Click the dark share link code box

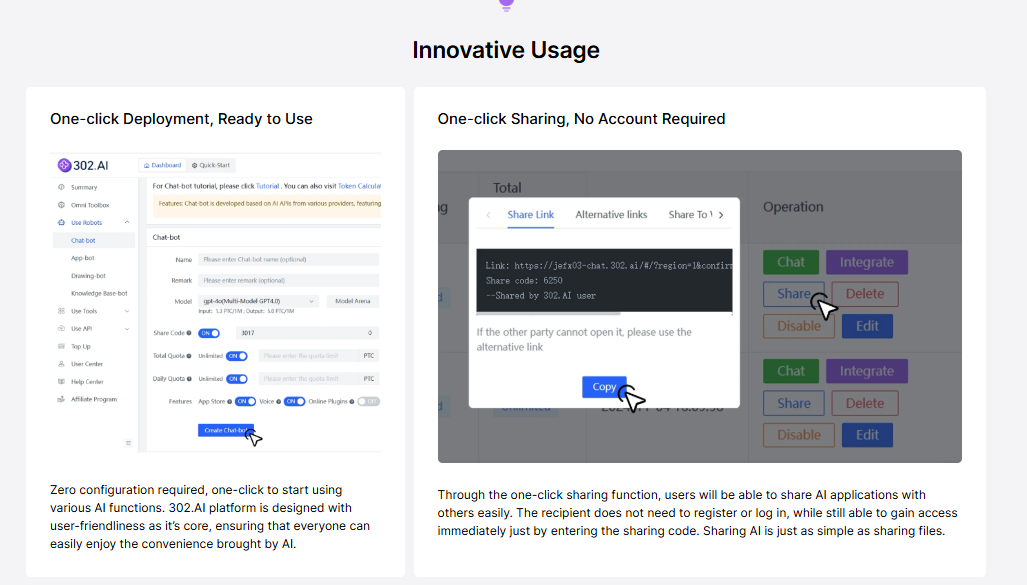(x=604, y=280)
